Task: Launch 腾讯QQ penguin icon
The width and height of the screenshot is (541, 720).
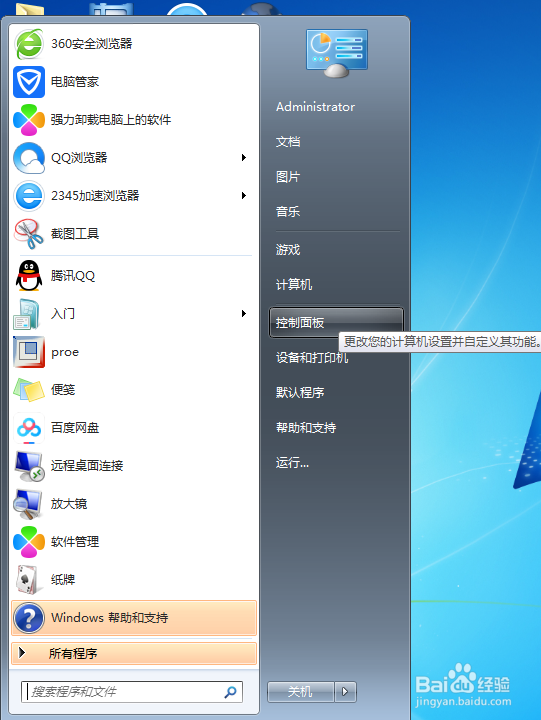Action: click(x=29, y=276)
